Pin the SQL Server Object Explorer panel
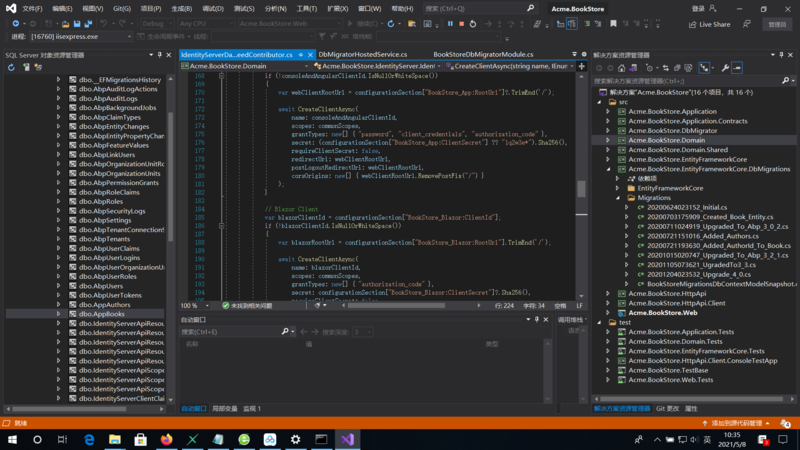This screenshot has height=450, width=800. 160,55
